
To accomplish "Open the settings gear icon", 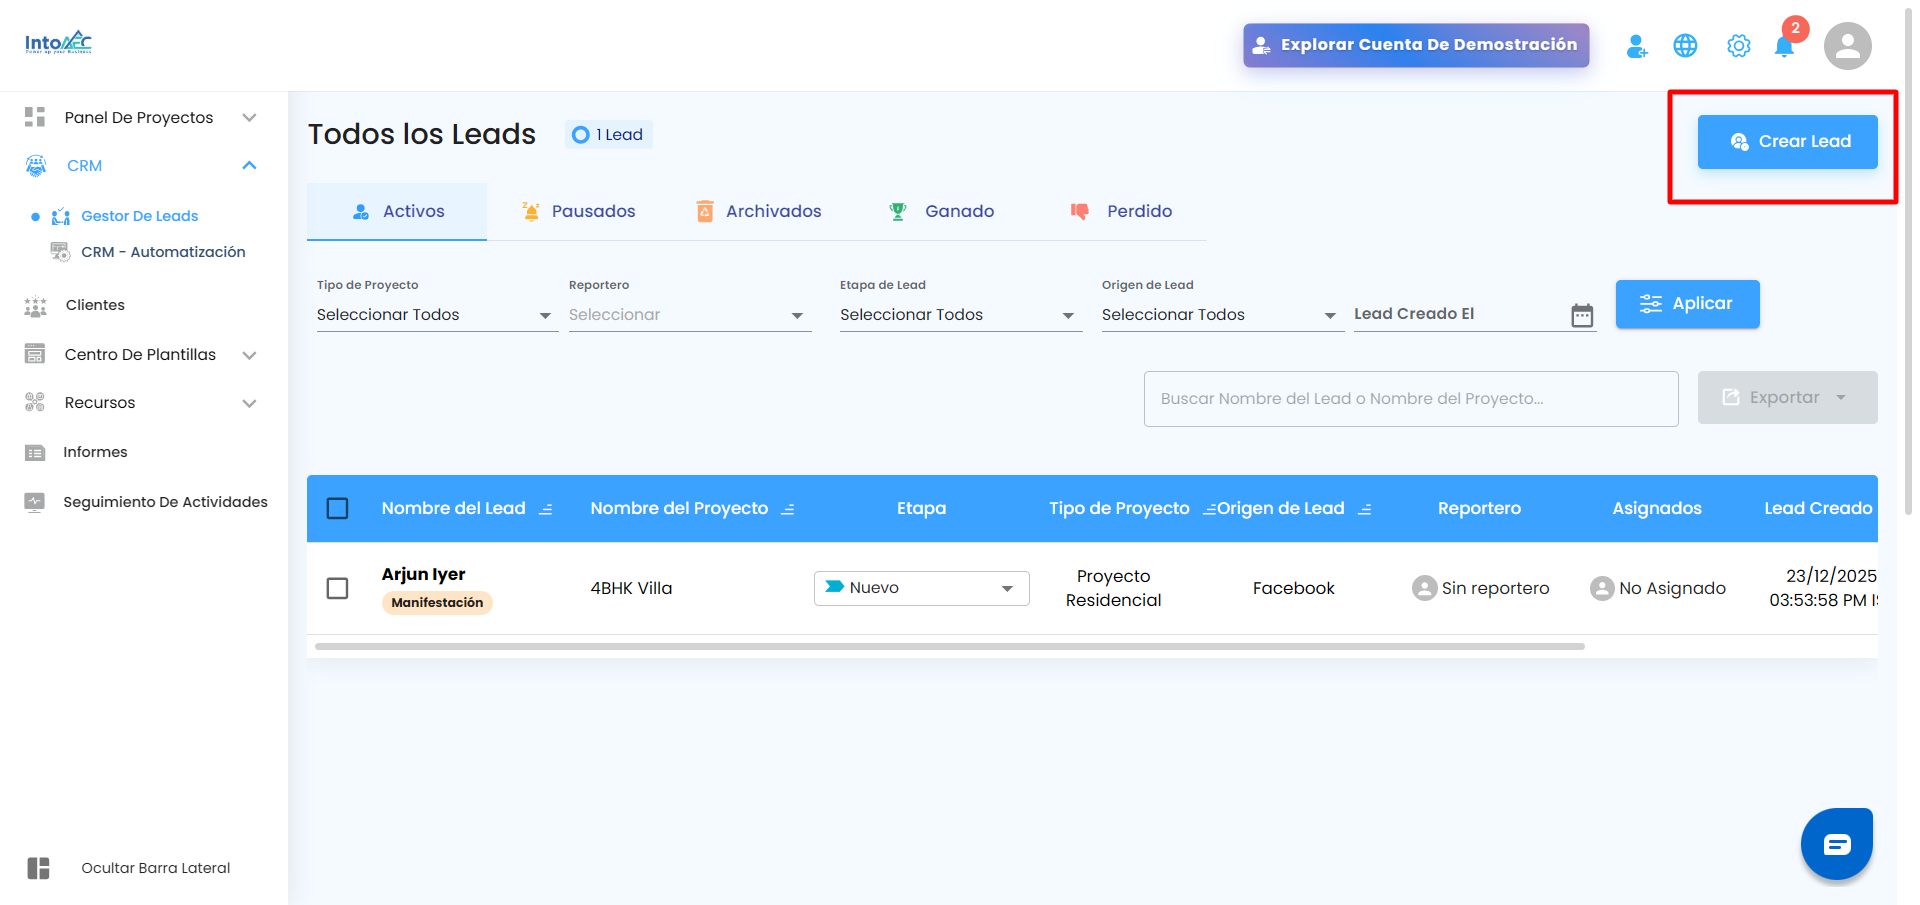I will (1739, 46).
